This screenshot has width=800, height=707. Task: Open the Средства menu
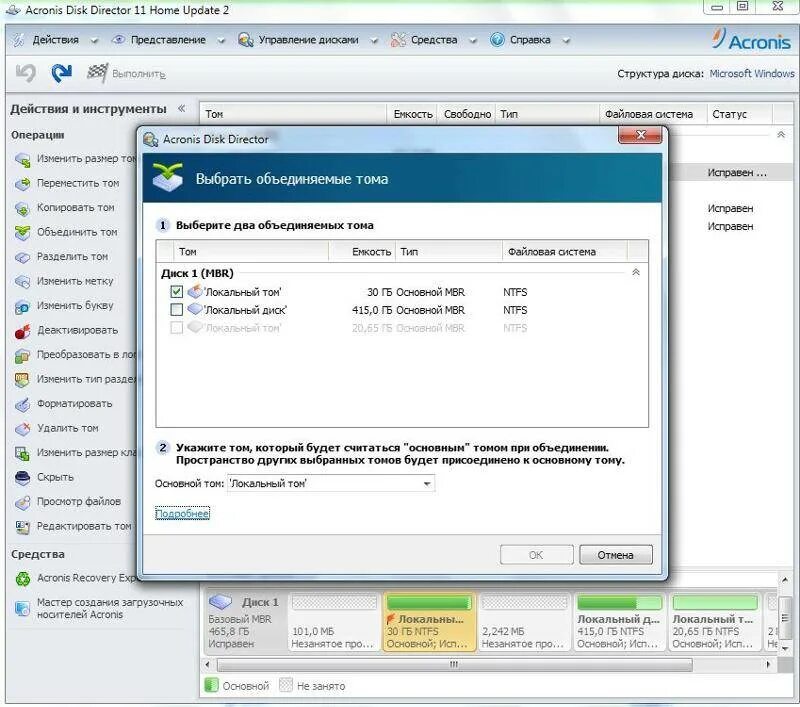pos(434,40)
